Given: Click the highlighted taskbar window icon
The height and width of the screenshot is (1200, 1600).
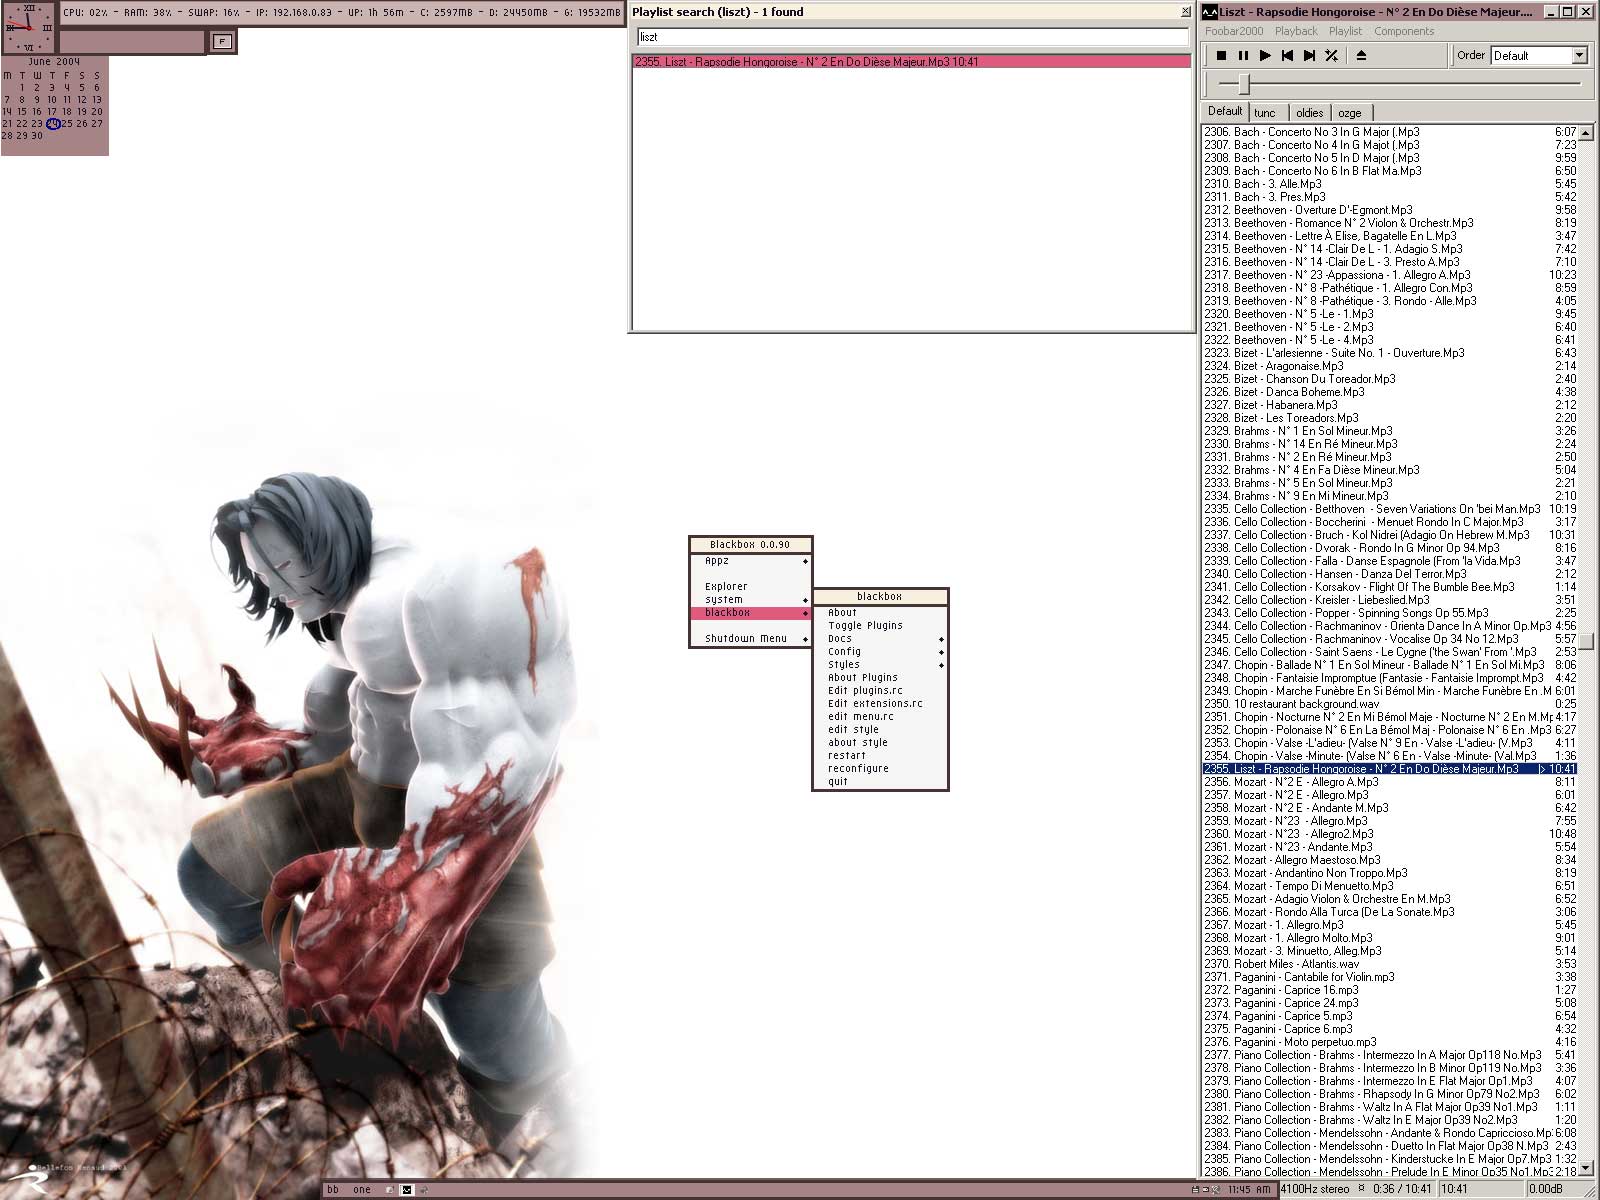Looking at the screenshot, I should click(406, 1190).
